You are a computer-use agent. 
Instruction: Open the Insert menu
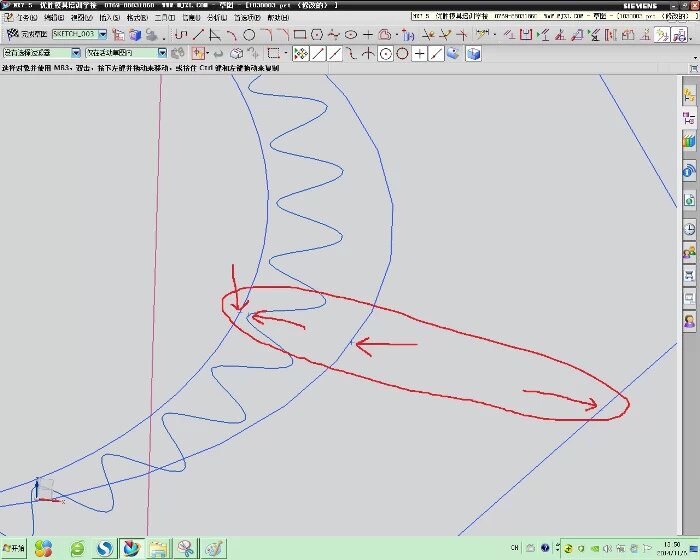(x=109, y=17)
